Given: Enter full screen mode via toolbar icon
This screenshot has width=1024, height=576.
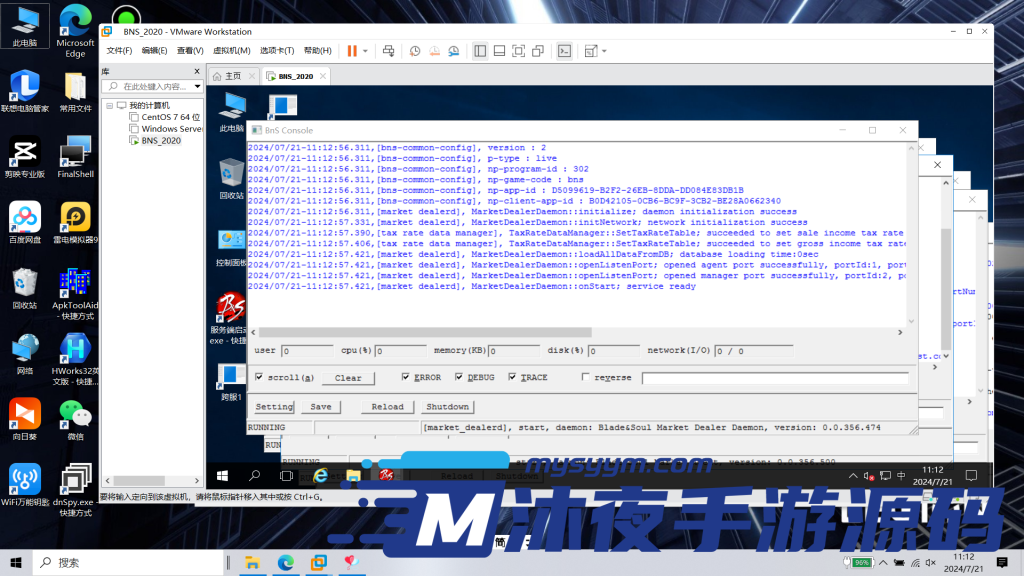Looking at the screenshot, I should pos(519,51).
